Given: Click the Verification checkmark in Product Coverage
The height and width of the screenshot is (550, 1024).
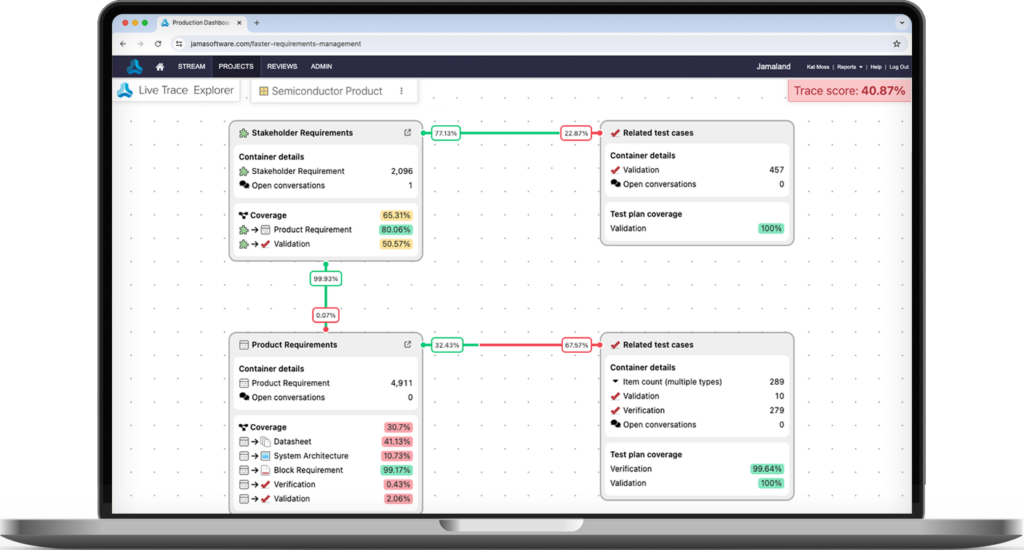Looking at the screenshot, I should tap(265, 485).
